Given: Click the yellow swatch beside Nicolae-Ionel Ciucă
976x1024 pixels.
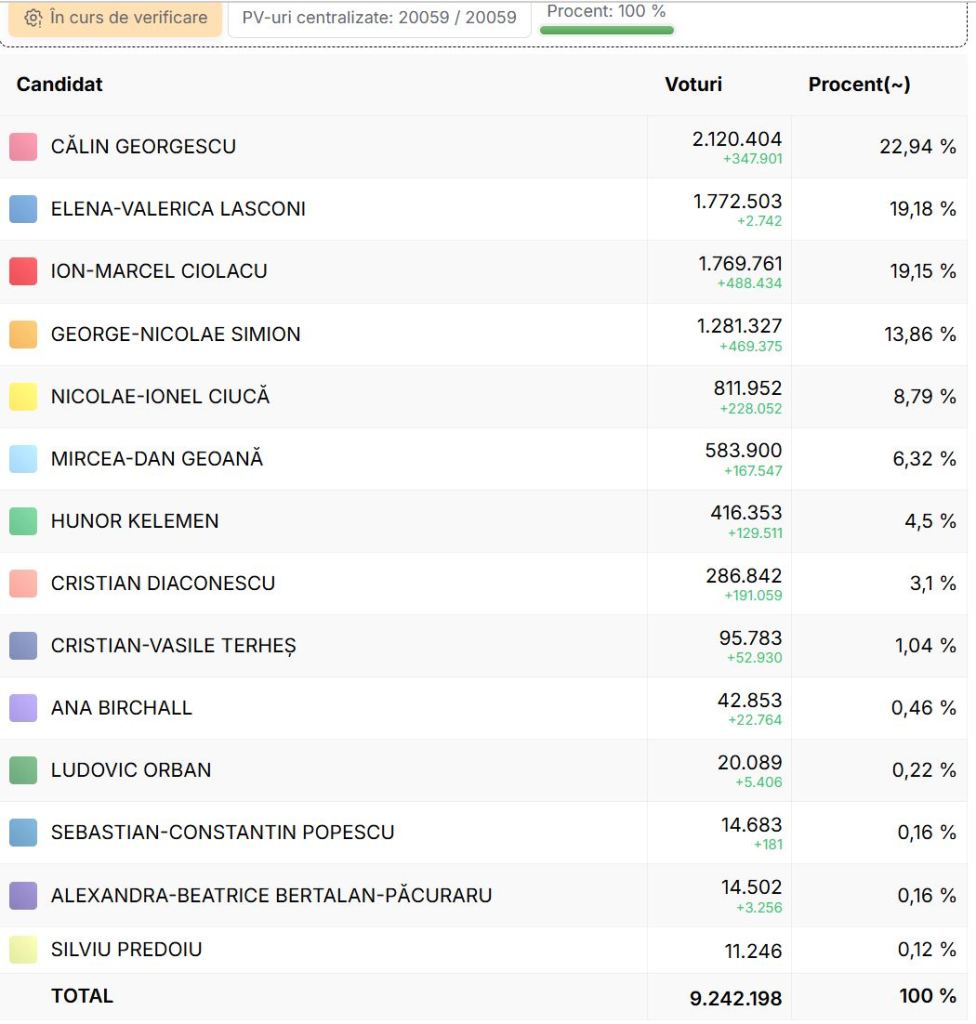Looking at the screenshot, I should click(23, 396).
